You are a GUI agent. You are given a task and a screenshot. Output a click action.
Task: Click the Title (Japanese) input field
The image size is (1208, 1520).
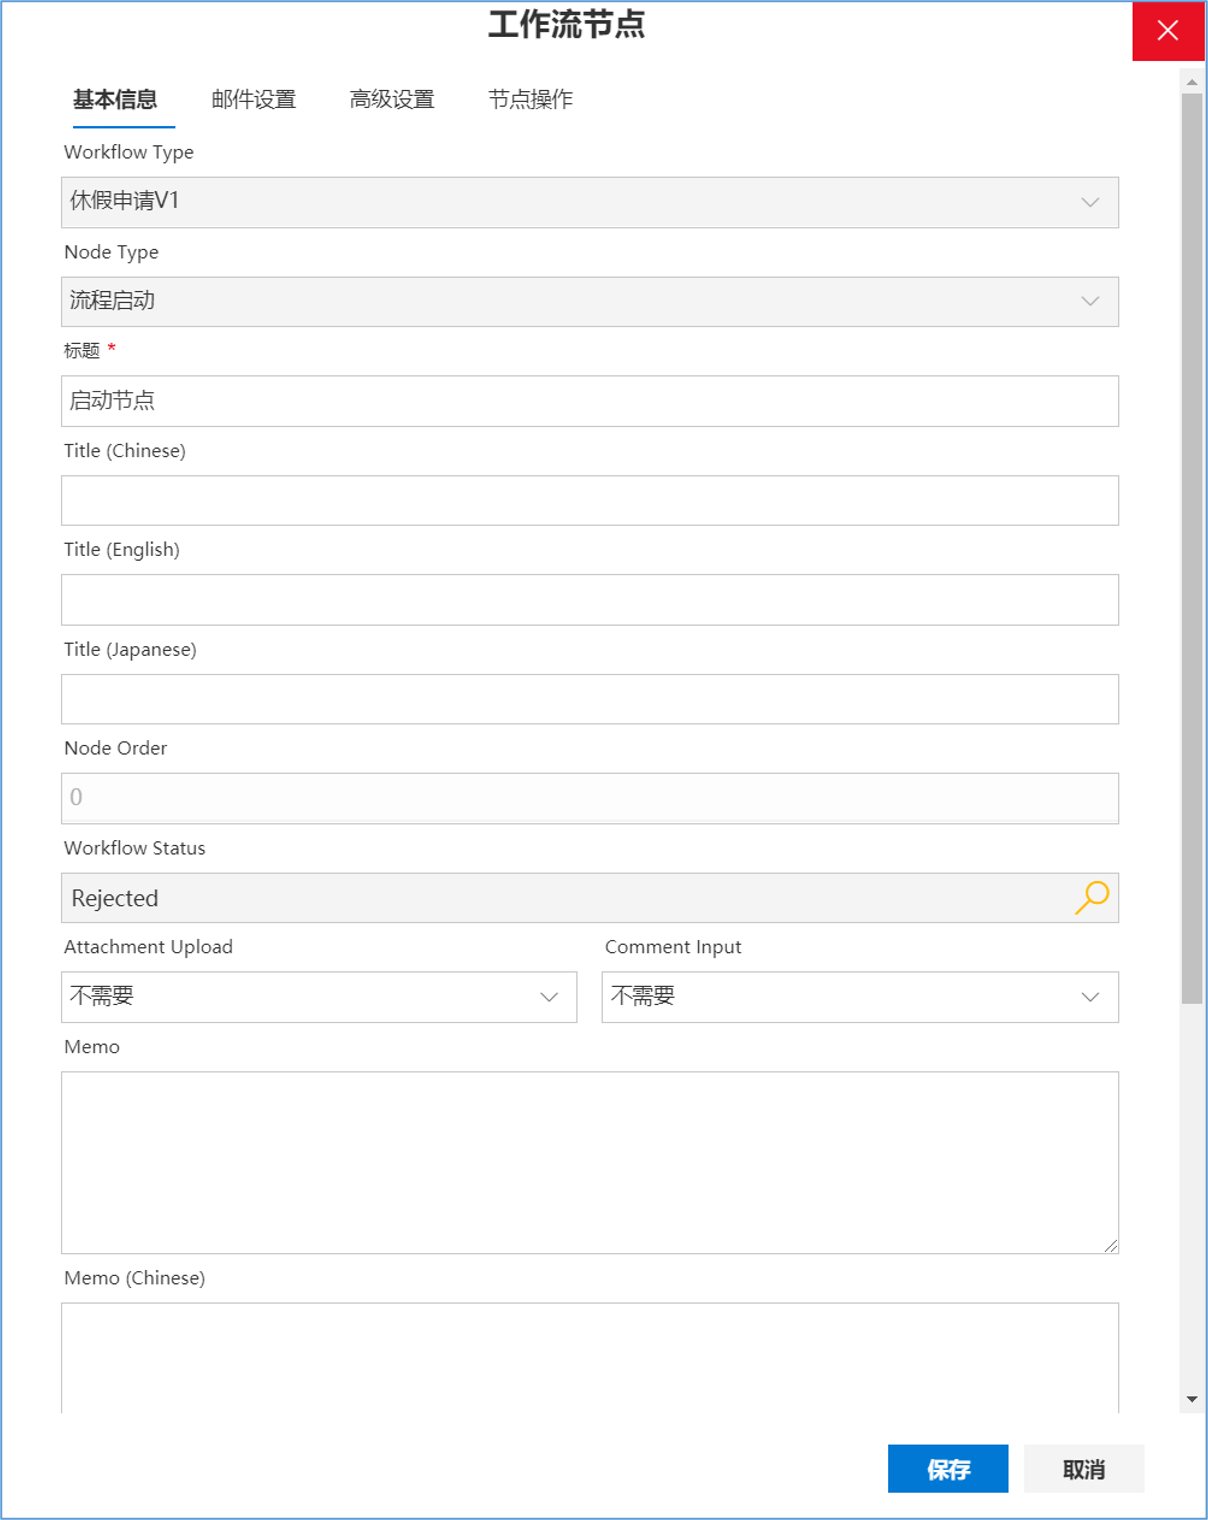(590, 699)
